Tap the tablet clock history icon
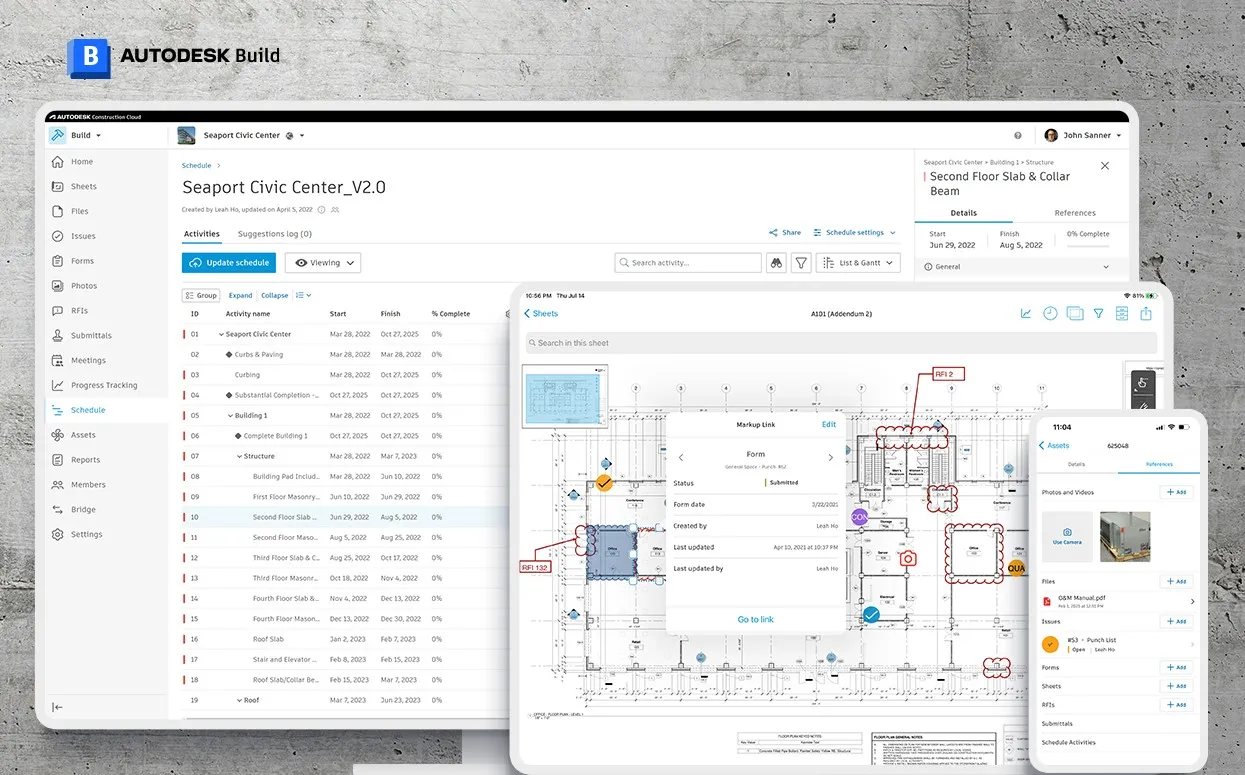Viewport: 1245px width, 775px height. (1050, 313)
